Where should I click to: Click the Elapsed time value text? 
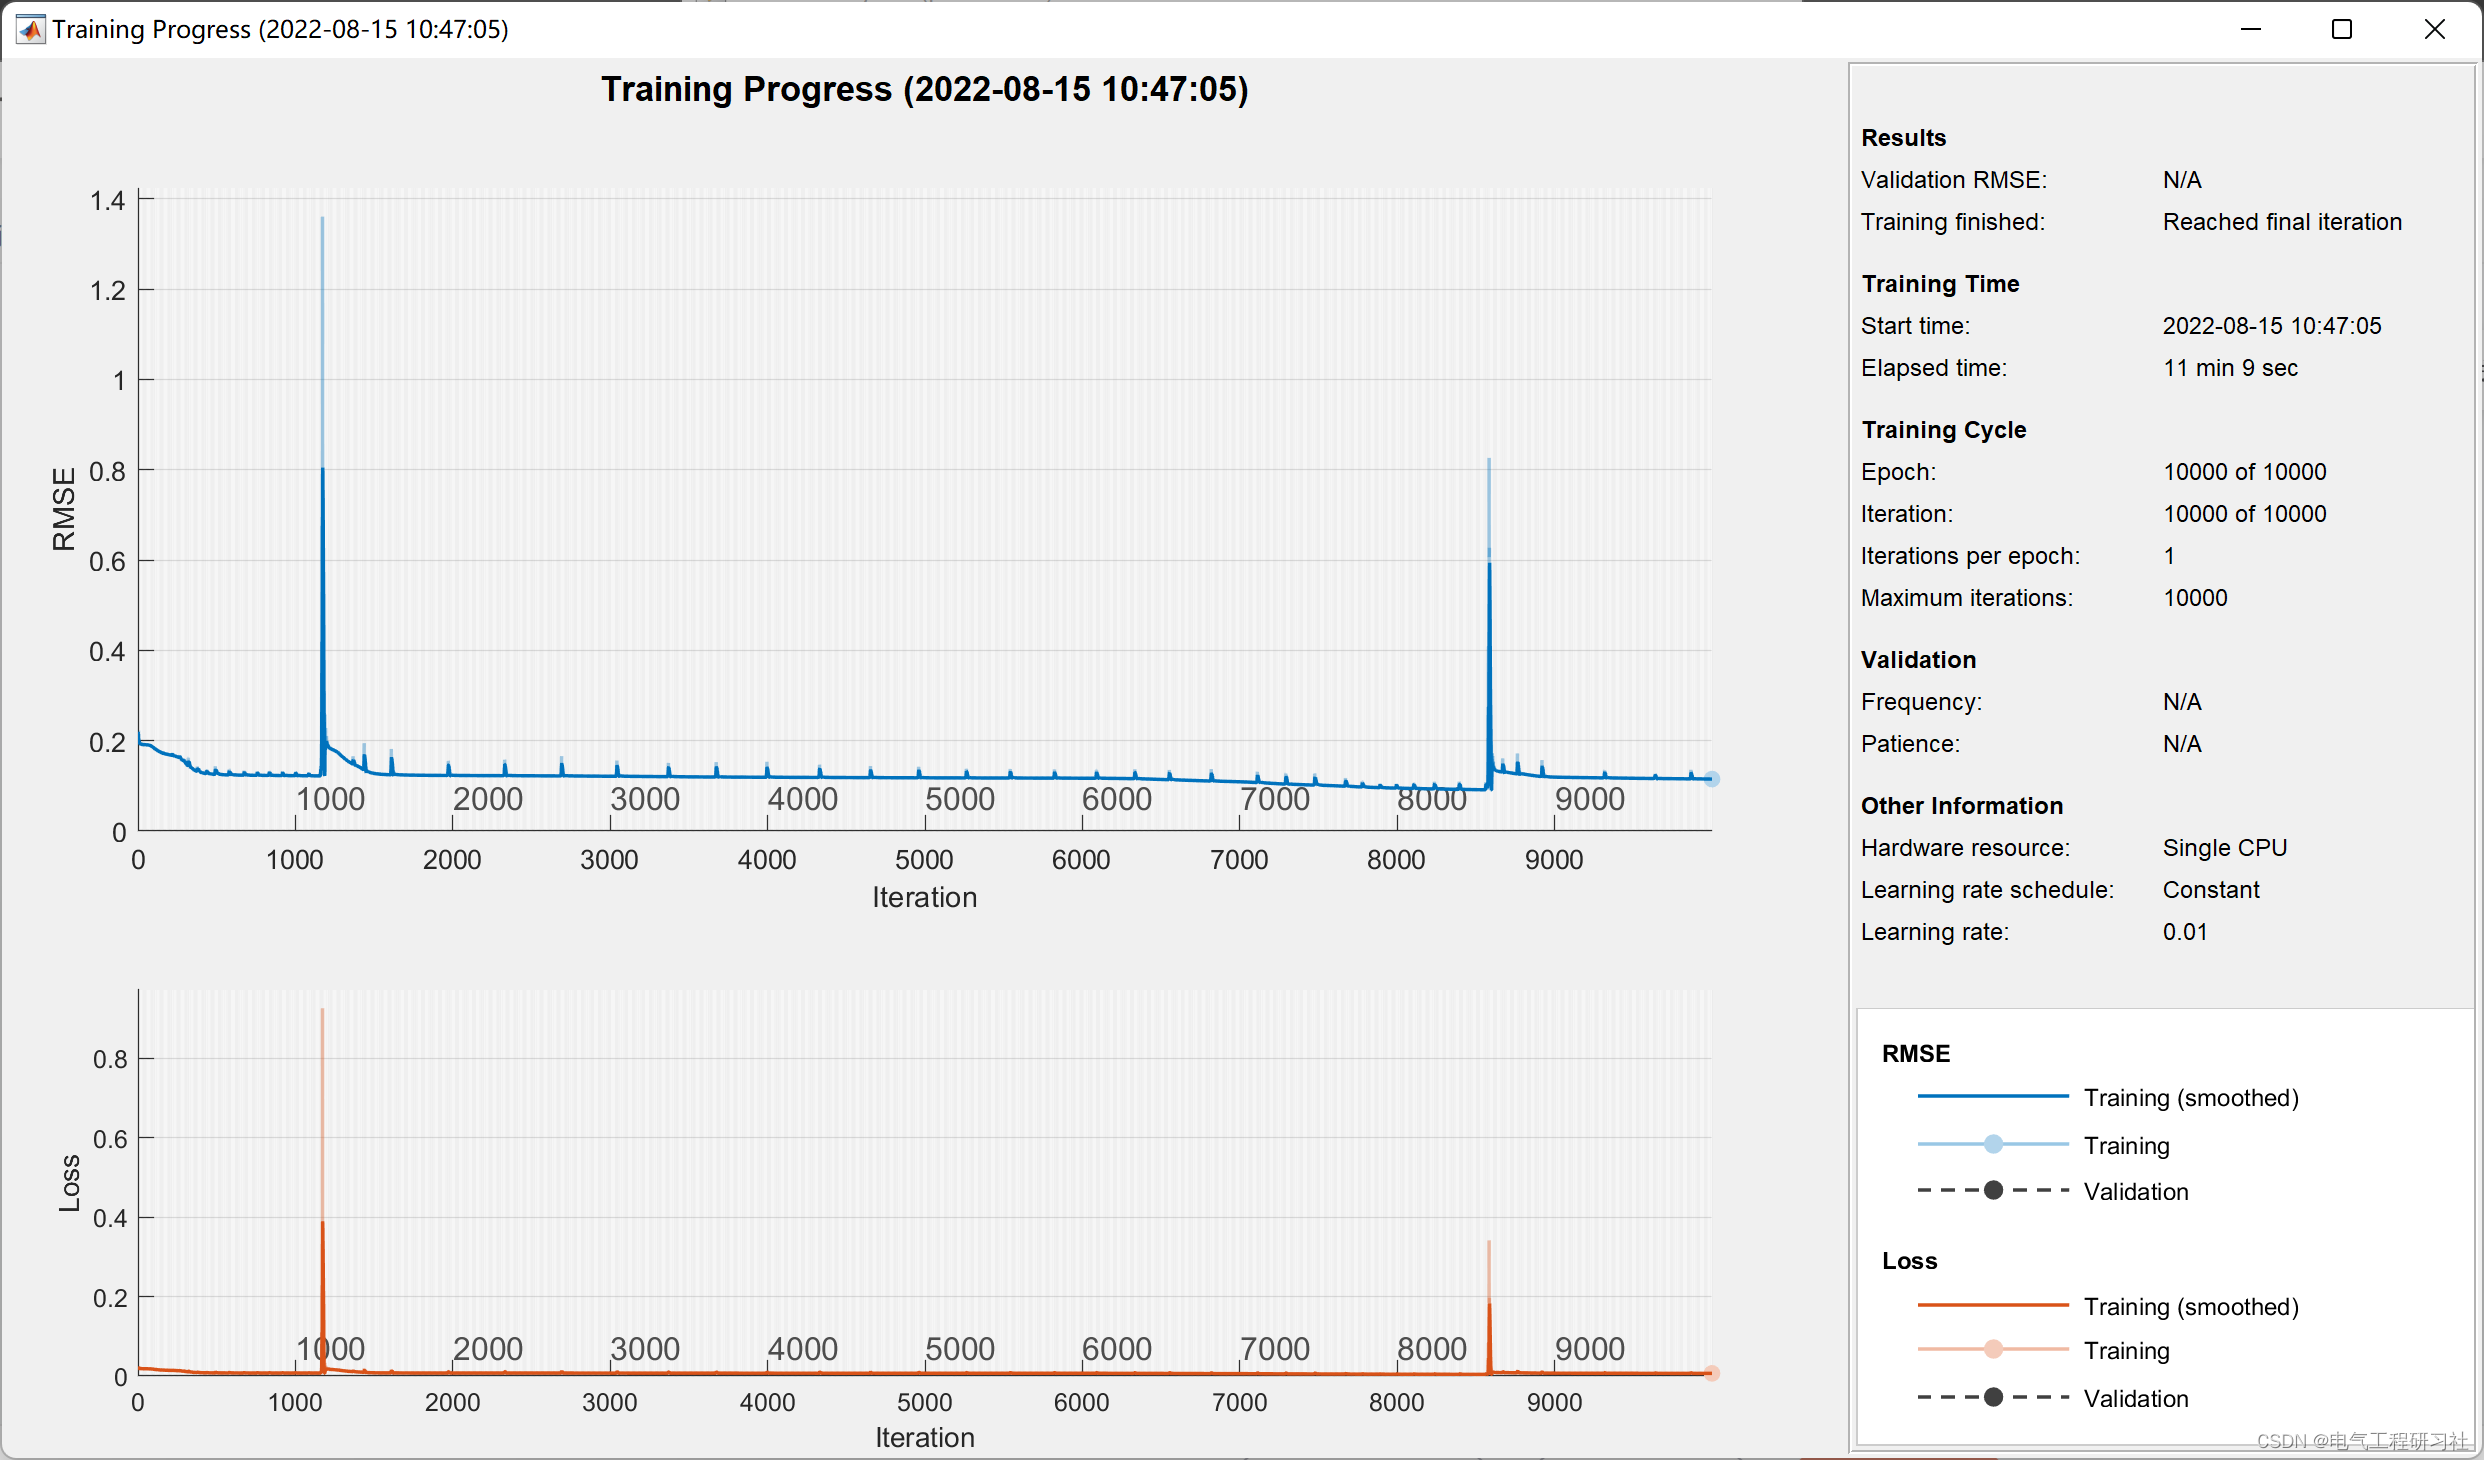tap(2230, 368)
